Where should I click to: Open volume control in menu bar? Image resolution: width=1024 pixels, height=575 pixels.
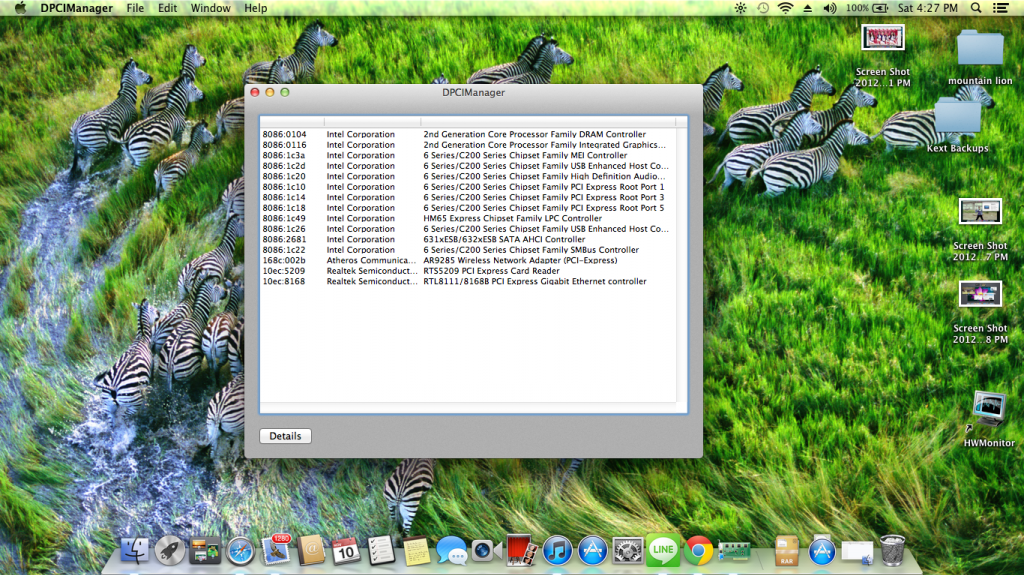[829, 8]
